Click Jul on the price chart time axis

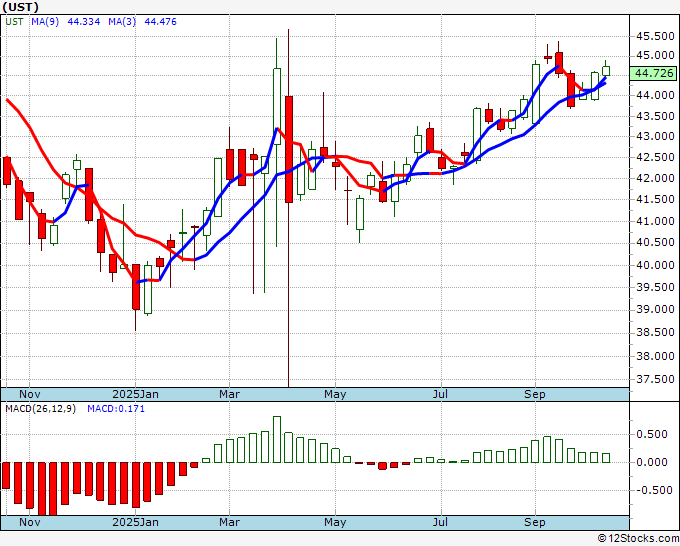(x=441, y=394)
